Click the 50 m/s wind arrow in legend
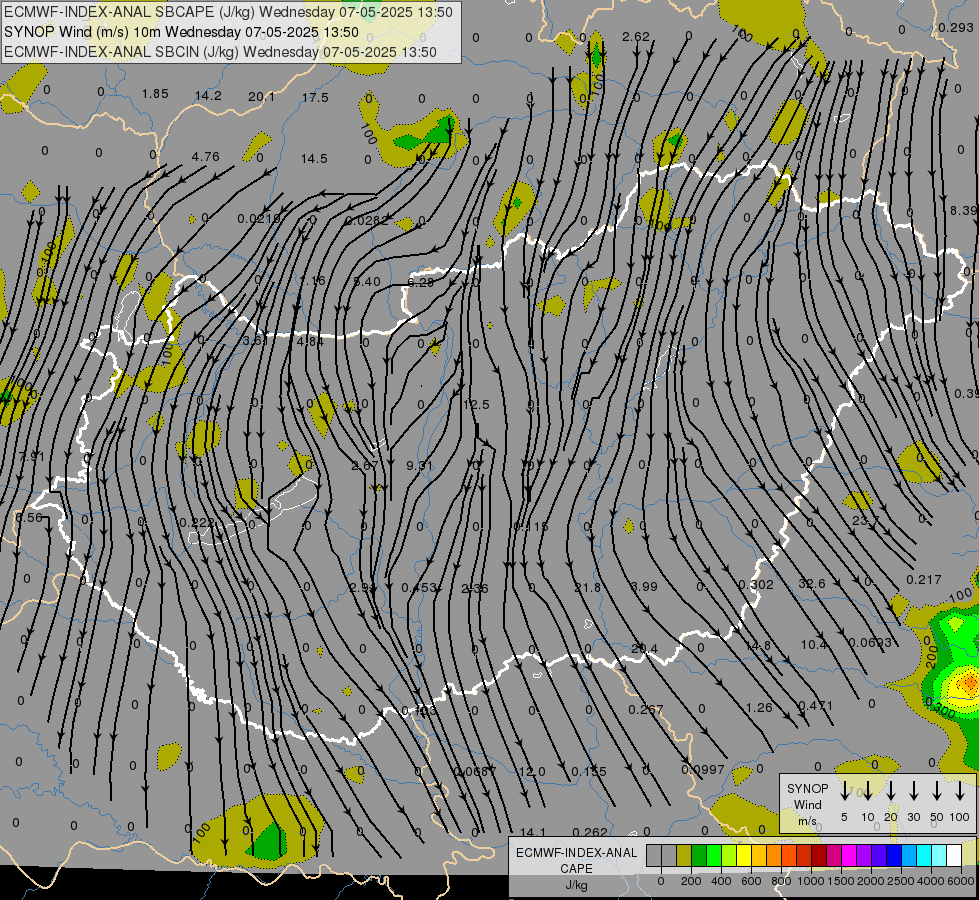 [937, 791]
